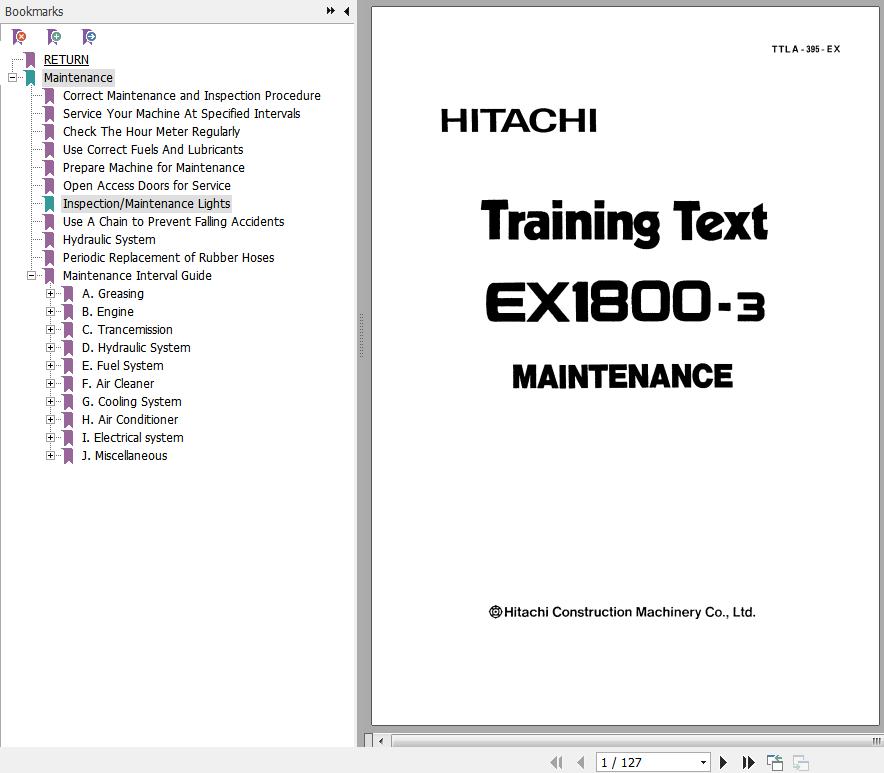Click bookmark icon beside A. Greasing
Image resolution: width=884 pixels, height=773 pixels.
point(68,294)
